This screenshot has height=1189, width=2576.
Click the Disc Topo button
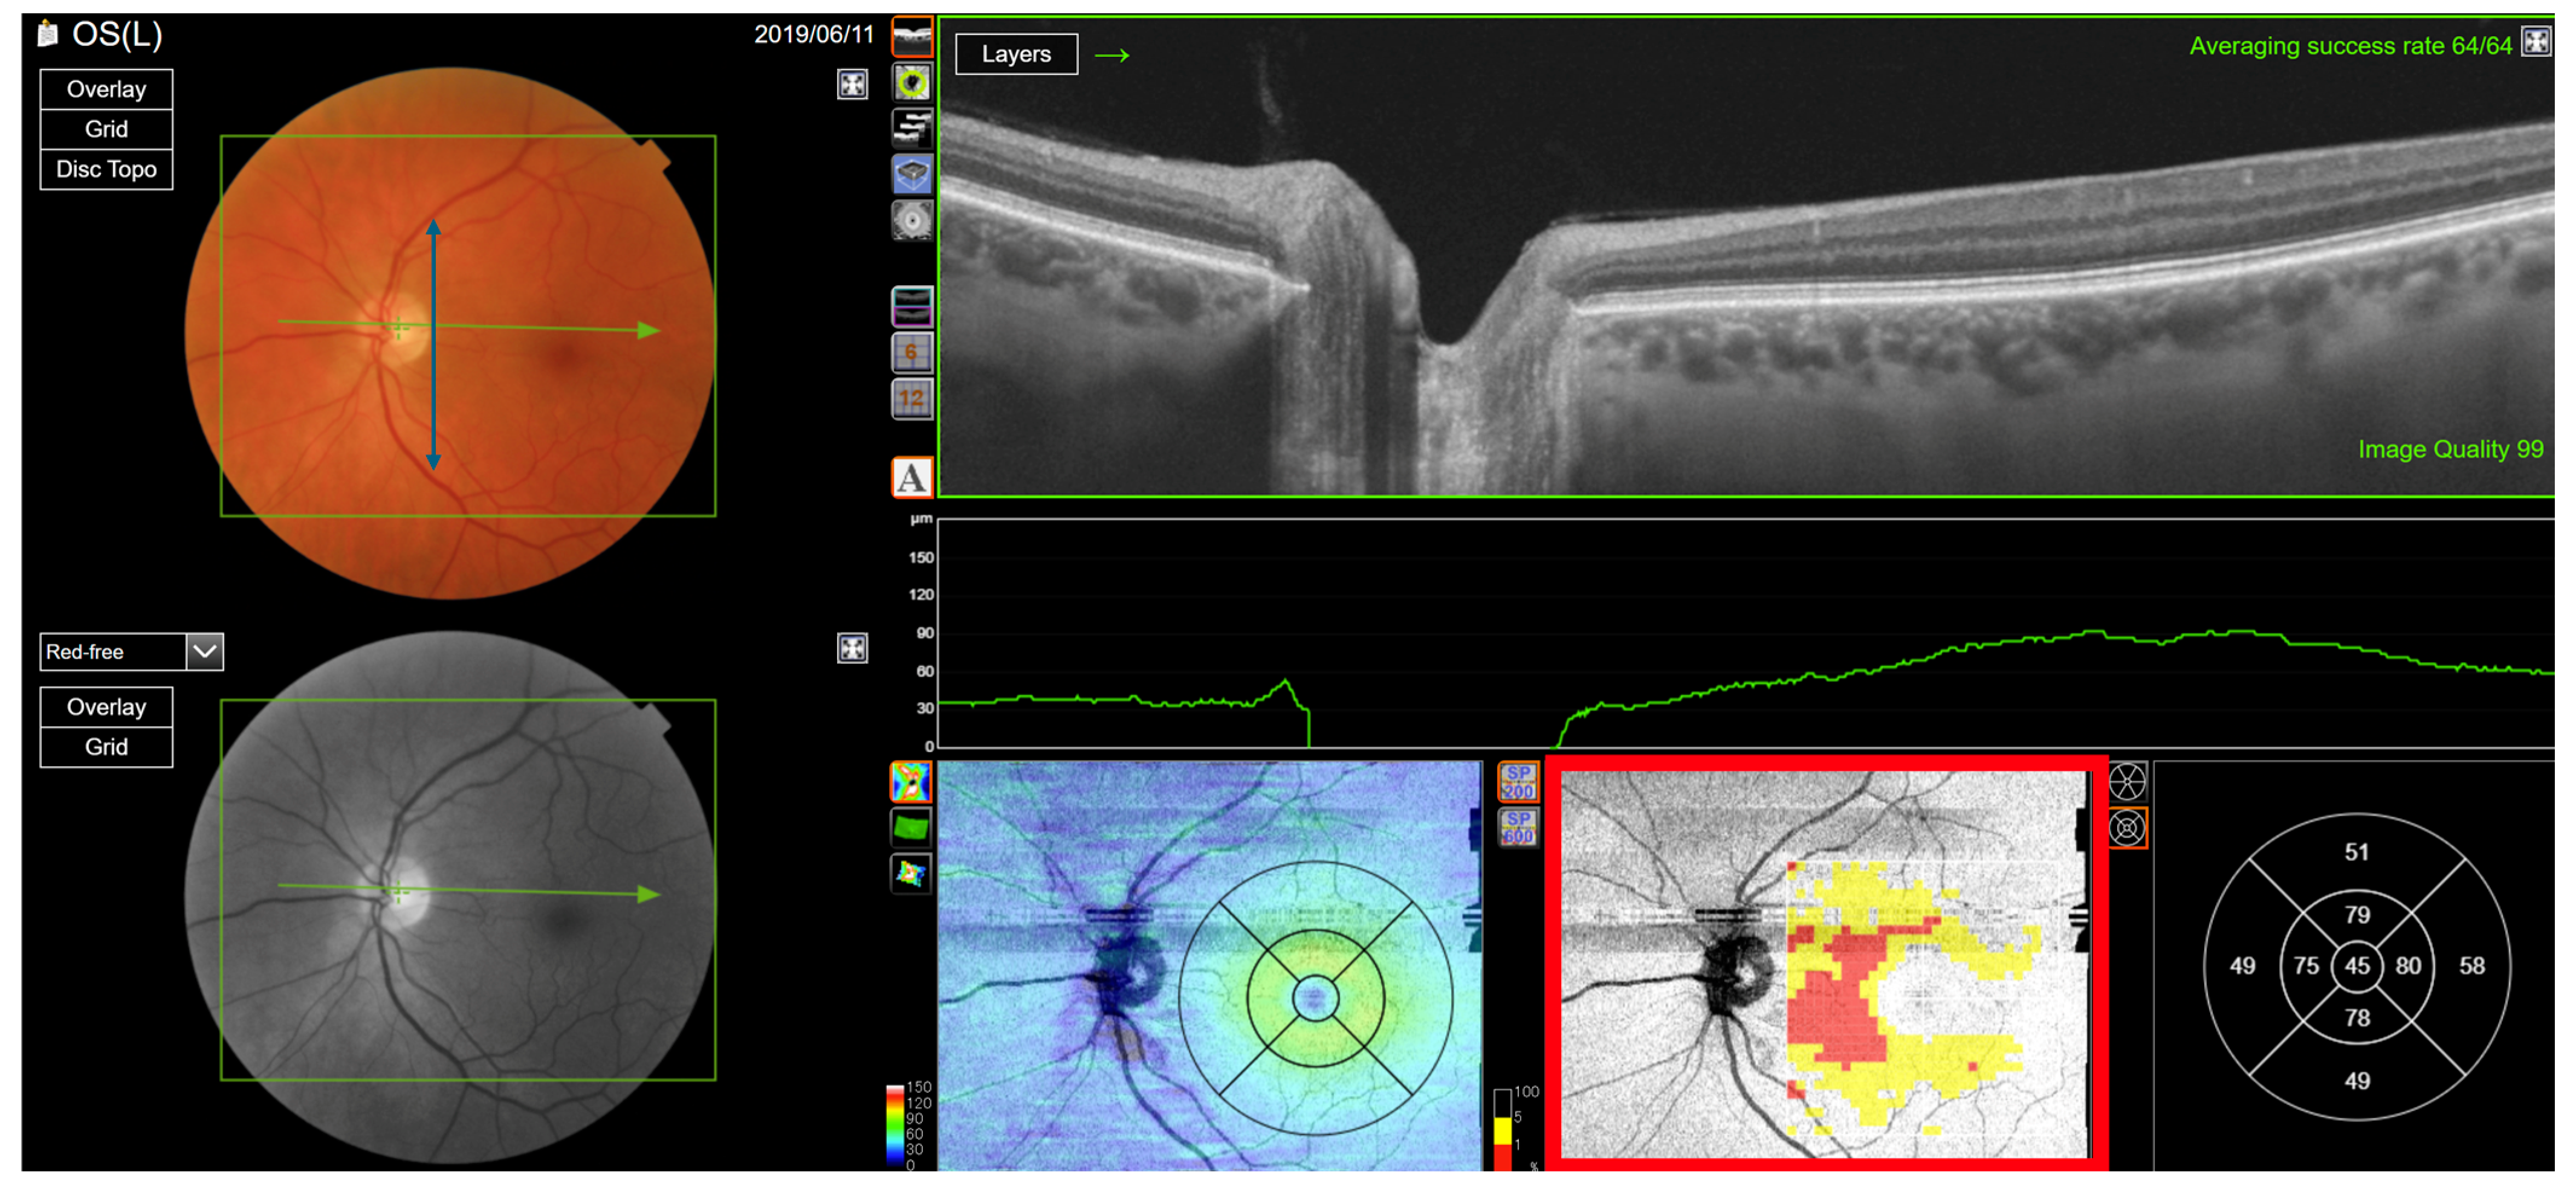(x=106, y=169)
